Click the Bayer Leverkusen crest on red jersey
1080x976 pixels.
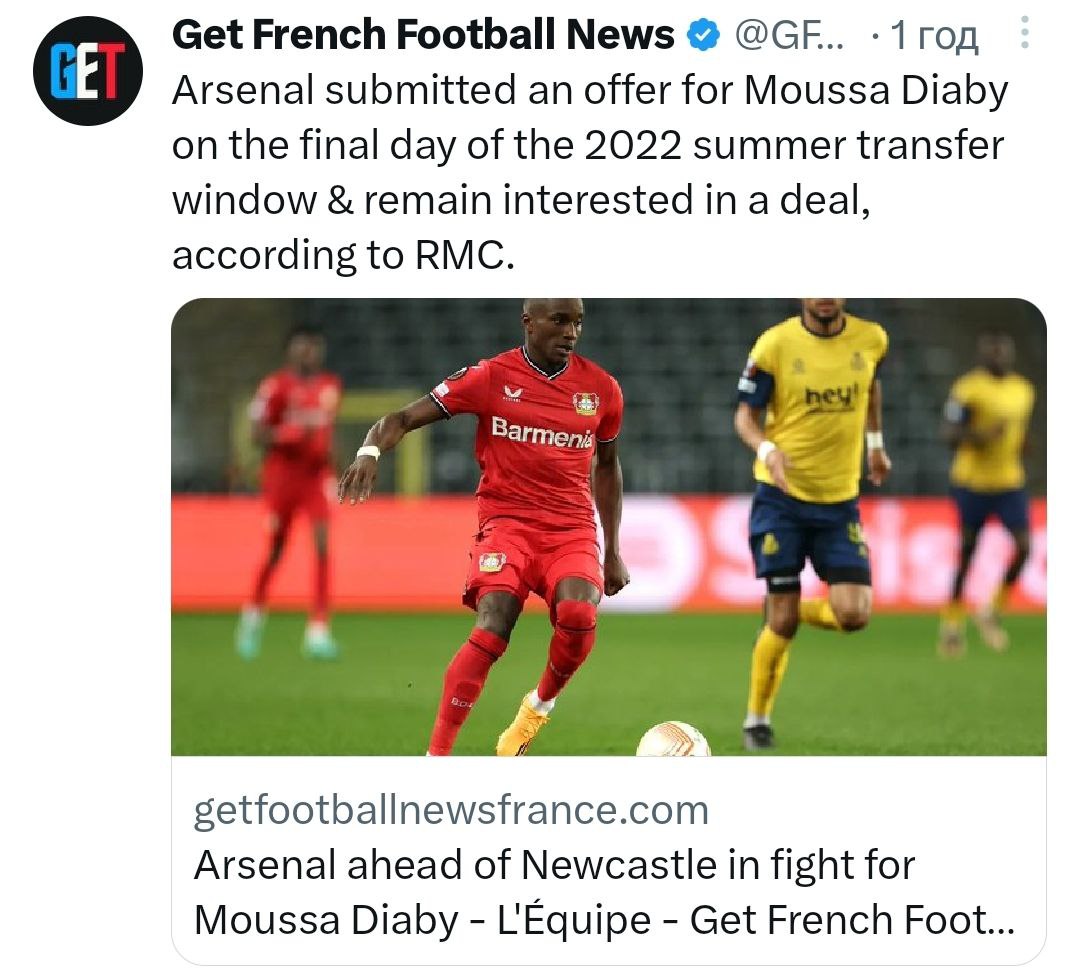[586, 402]
